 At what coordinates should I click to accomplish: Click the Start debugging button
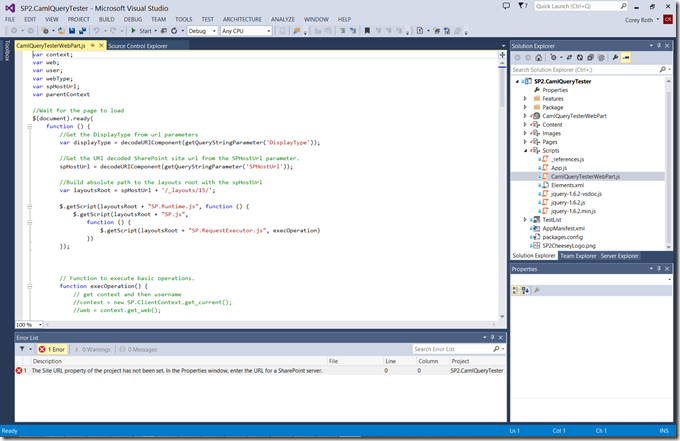click(141, 31)
